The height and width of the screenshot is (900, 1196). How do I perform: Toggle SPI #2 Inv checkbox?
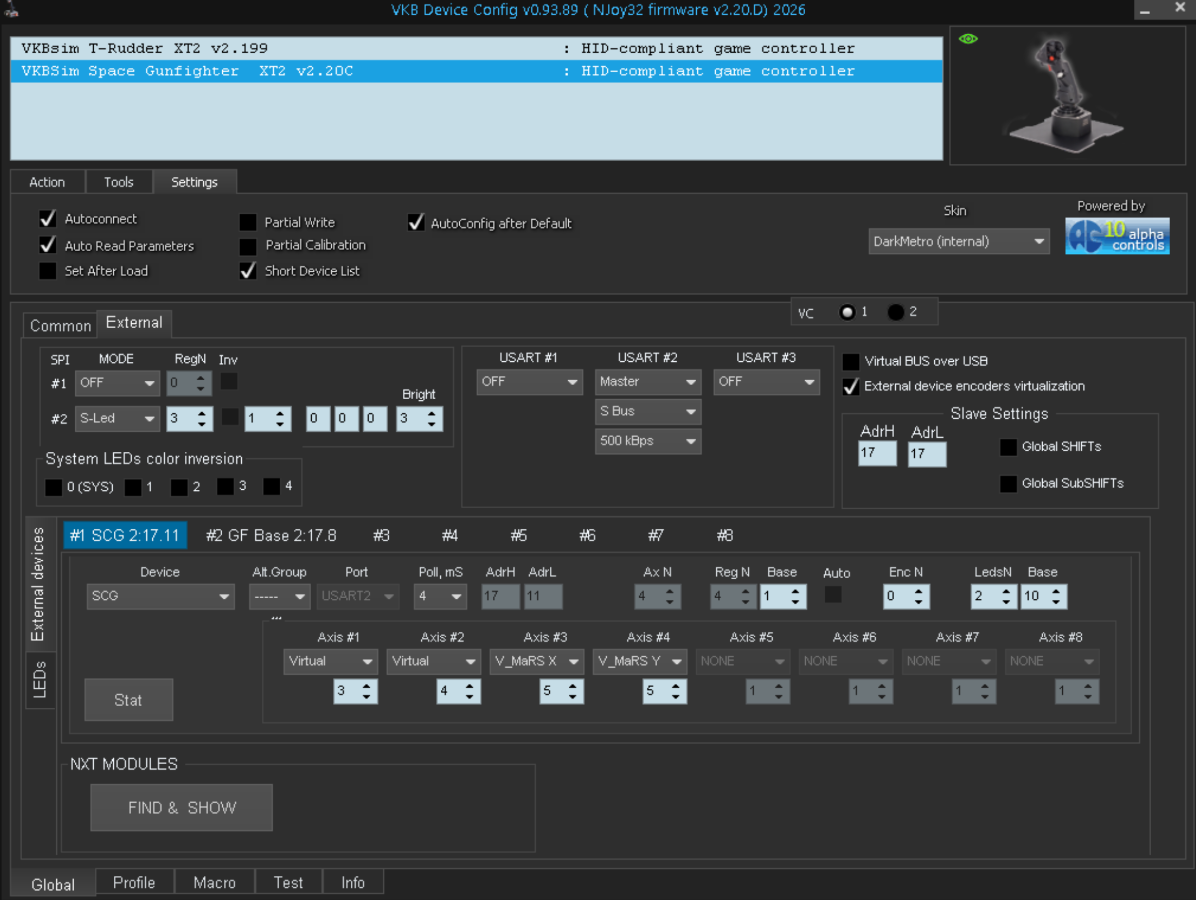(229, 416)
